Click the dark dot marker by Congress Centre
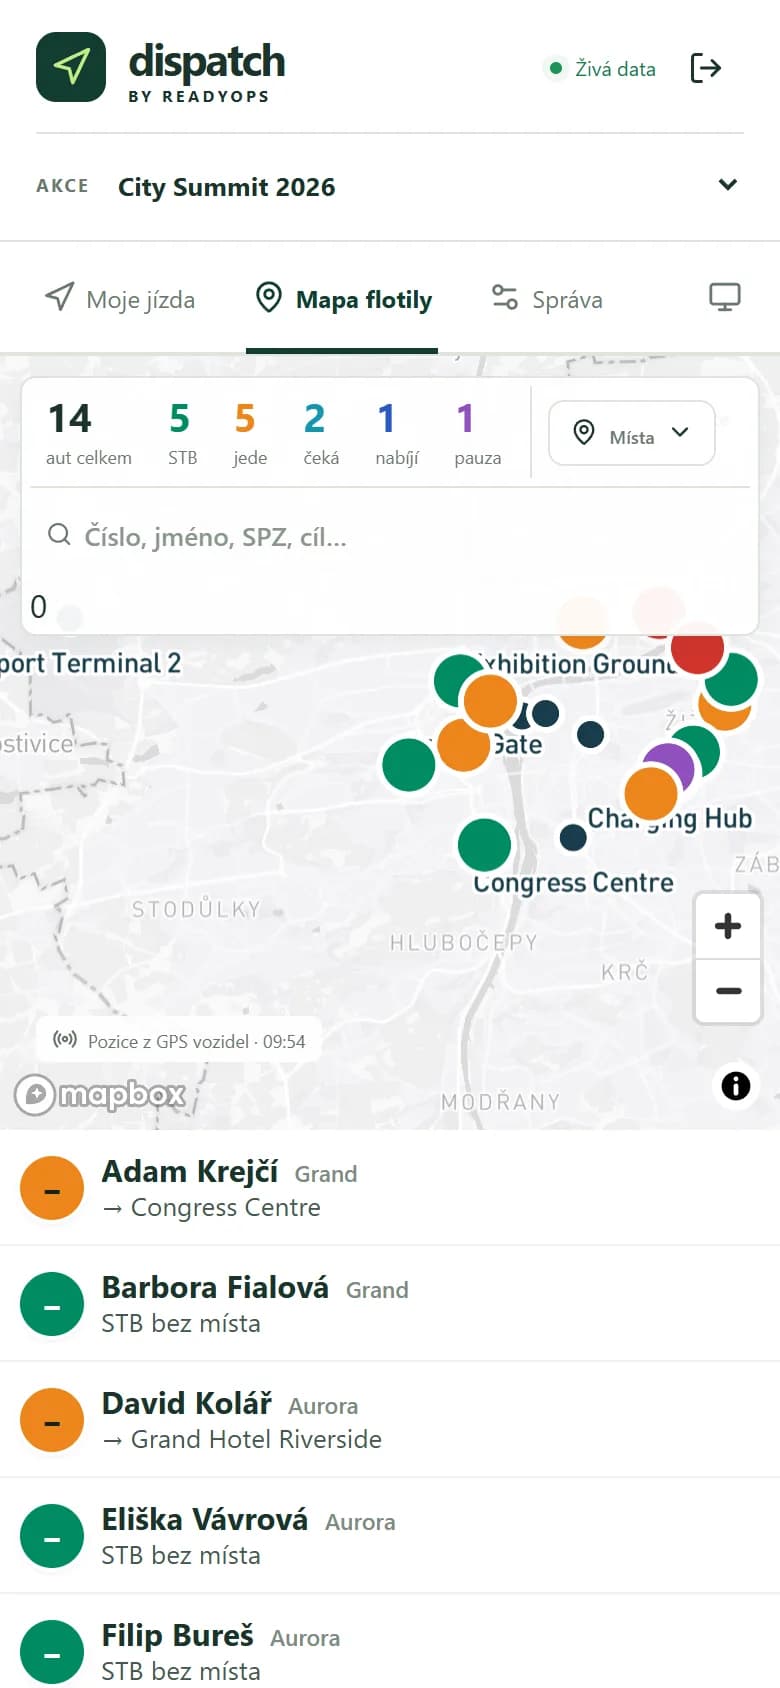Screen dimensions: 780x1688 (573, 837)
